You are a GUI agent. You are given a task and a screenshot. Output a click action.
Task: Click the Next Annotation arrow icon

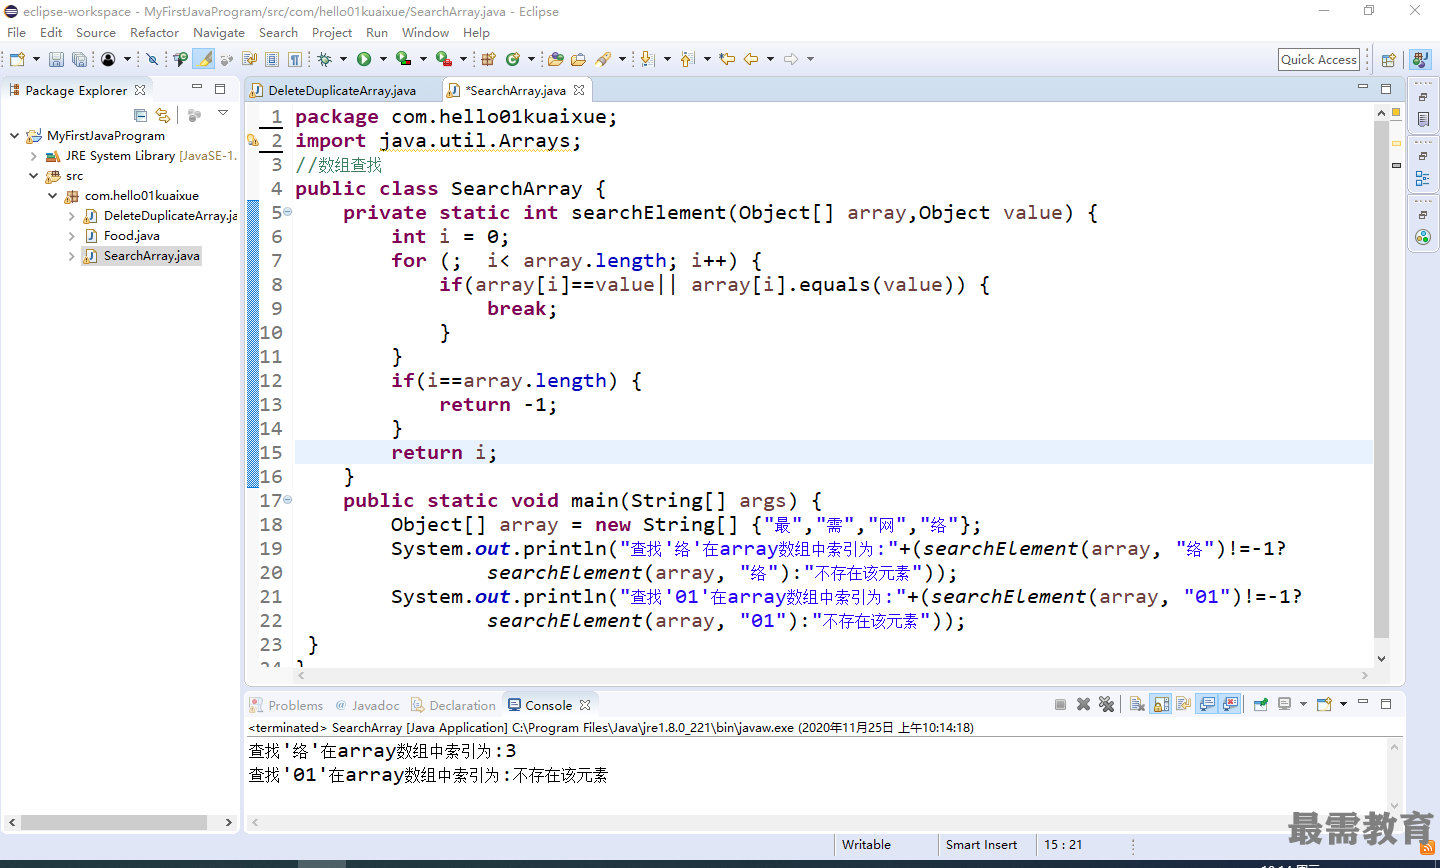point(647,59)
